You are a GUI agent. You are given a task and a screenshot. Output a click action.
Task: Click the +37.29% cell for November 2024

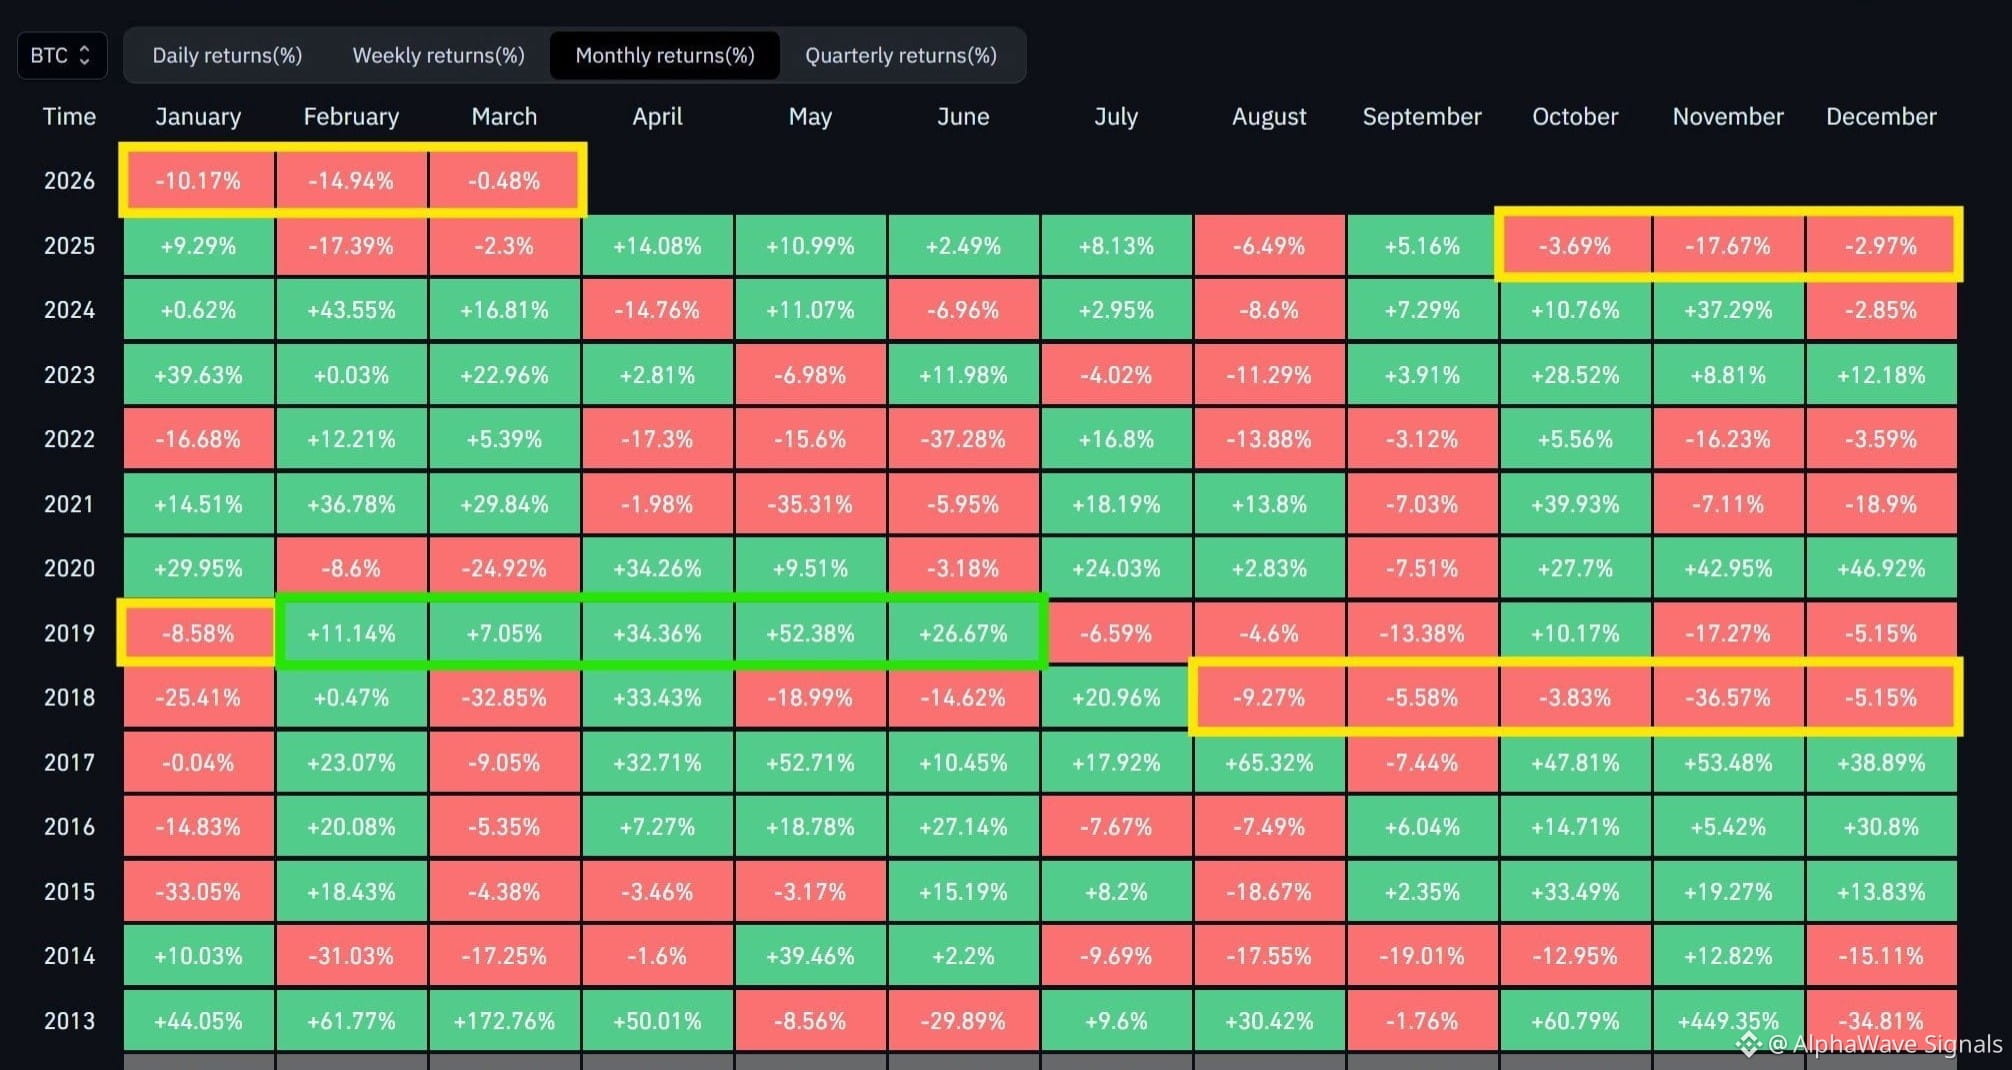1728,310
